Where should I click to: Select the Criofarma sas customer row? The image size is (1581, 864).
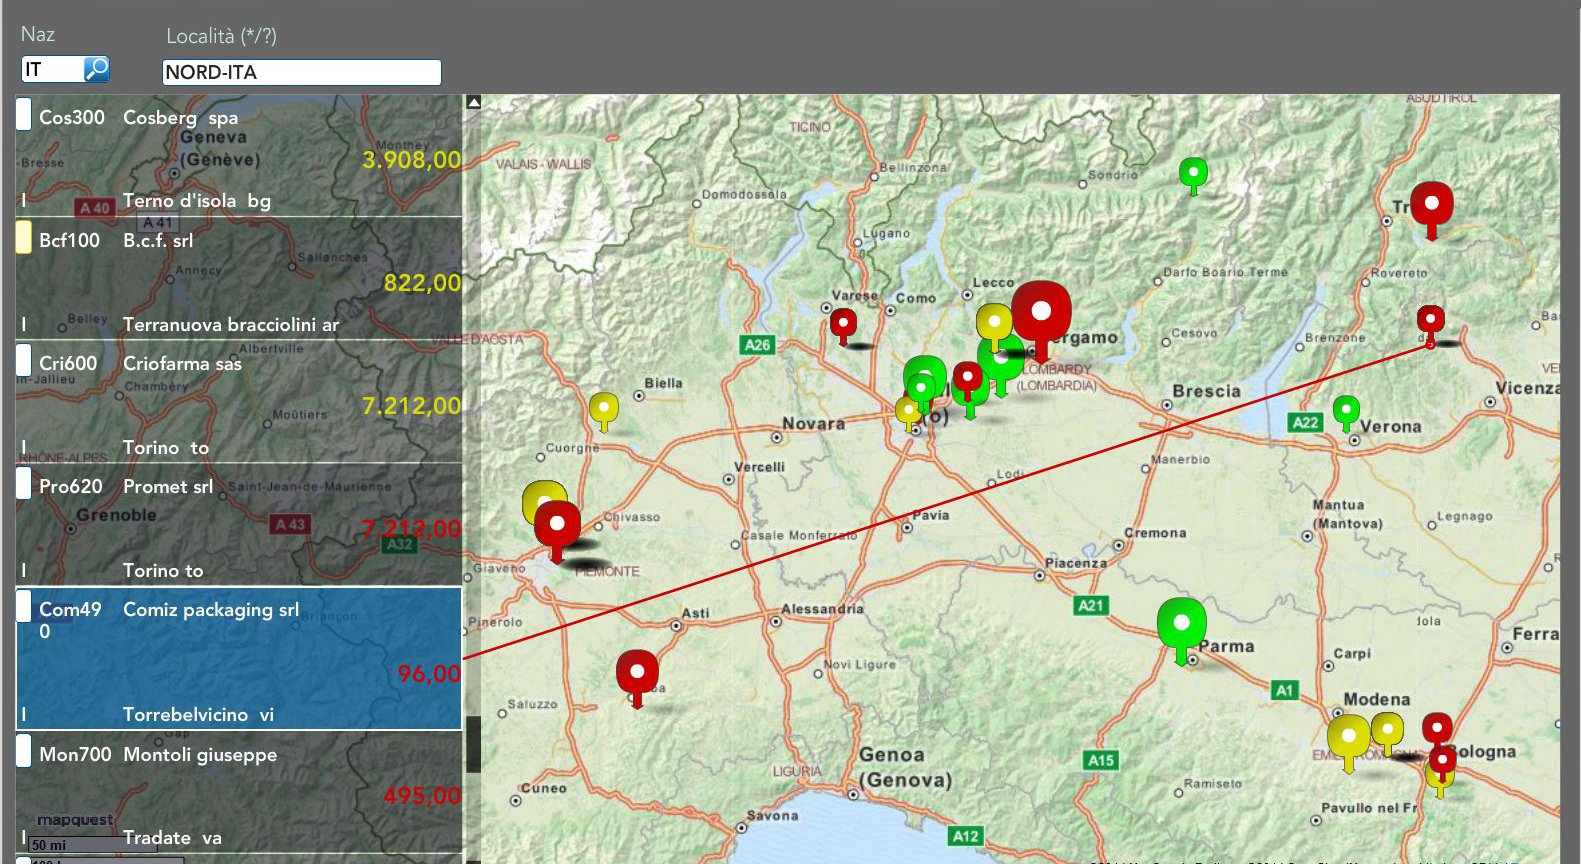[x=239, y=402]
